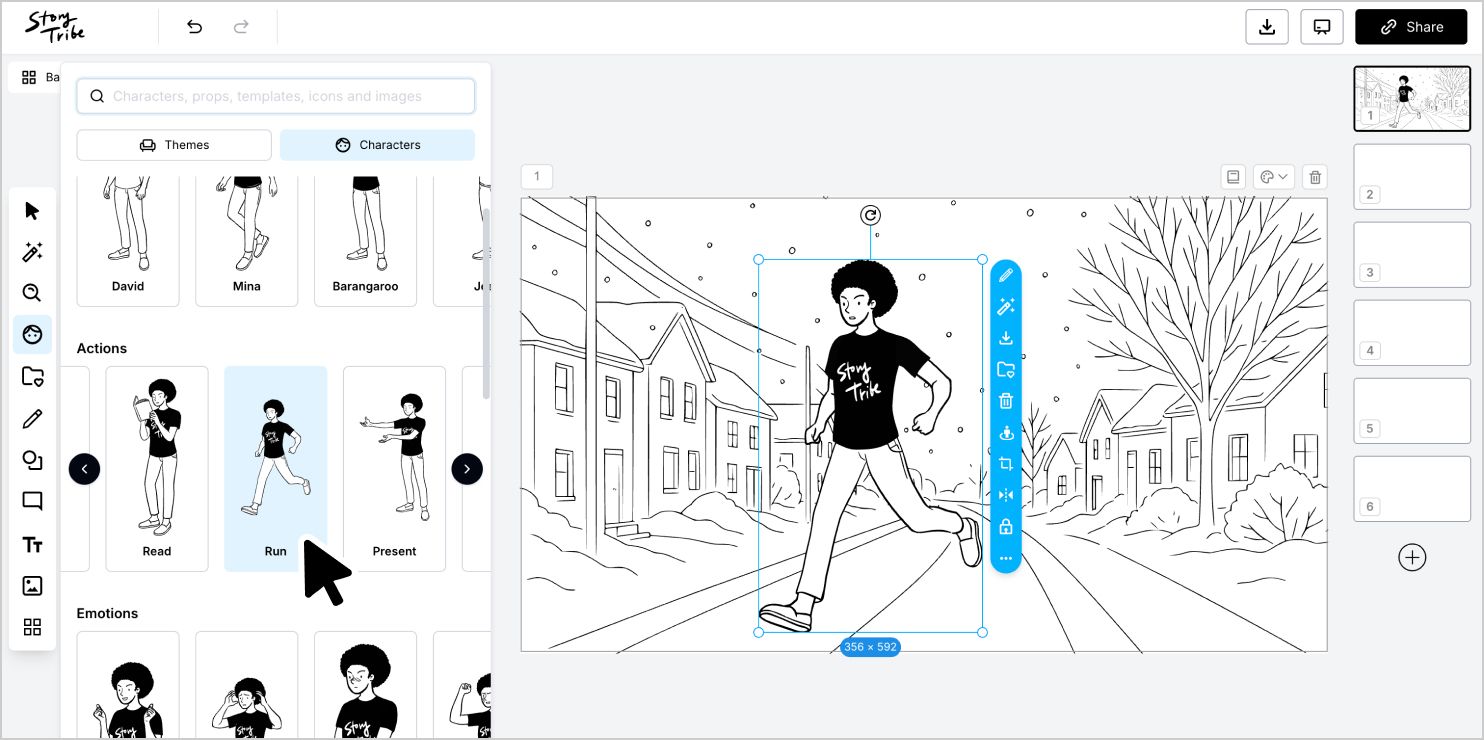1484x740 pixels.
Task: Click the 356 × 592 size label
Action: coord(870,647)
